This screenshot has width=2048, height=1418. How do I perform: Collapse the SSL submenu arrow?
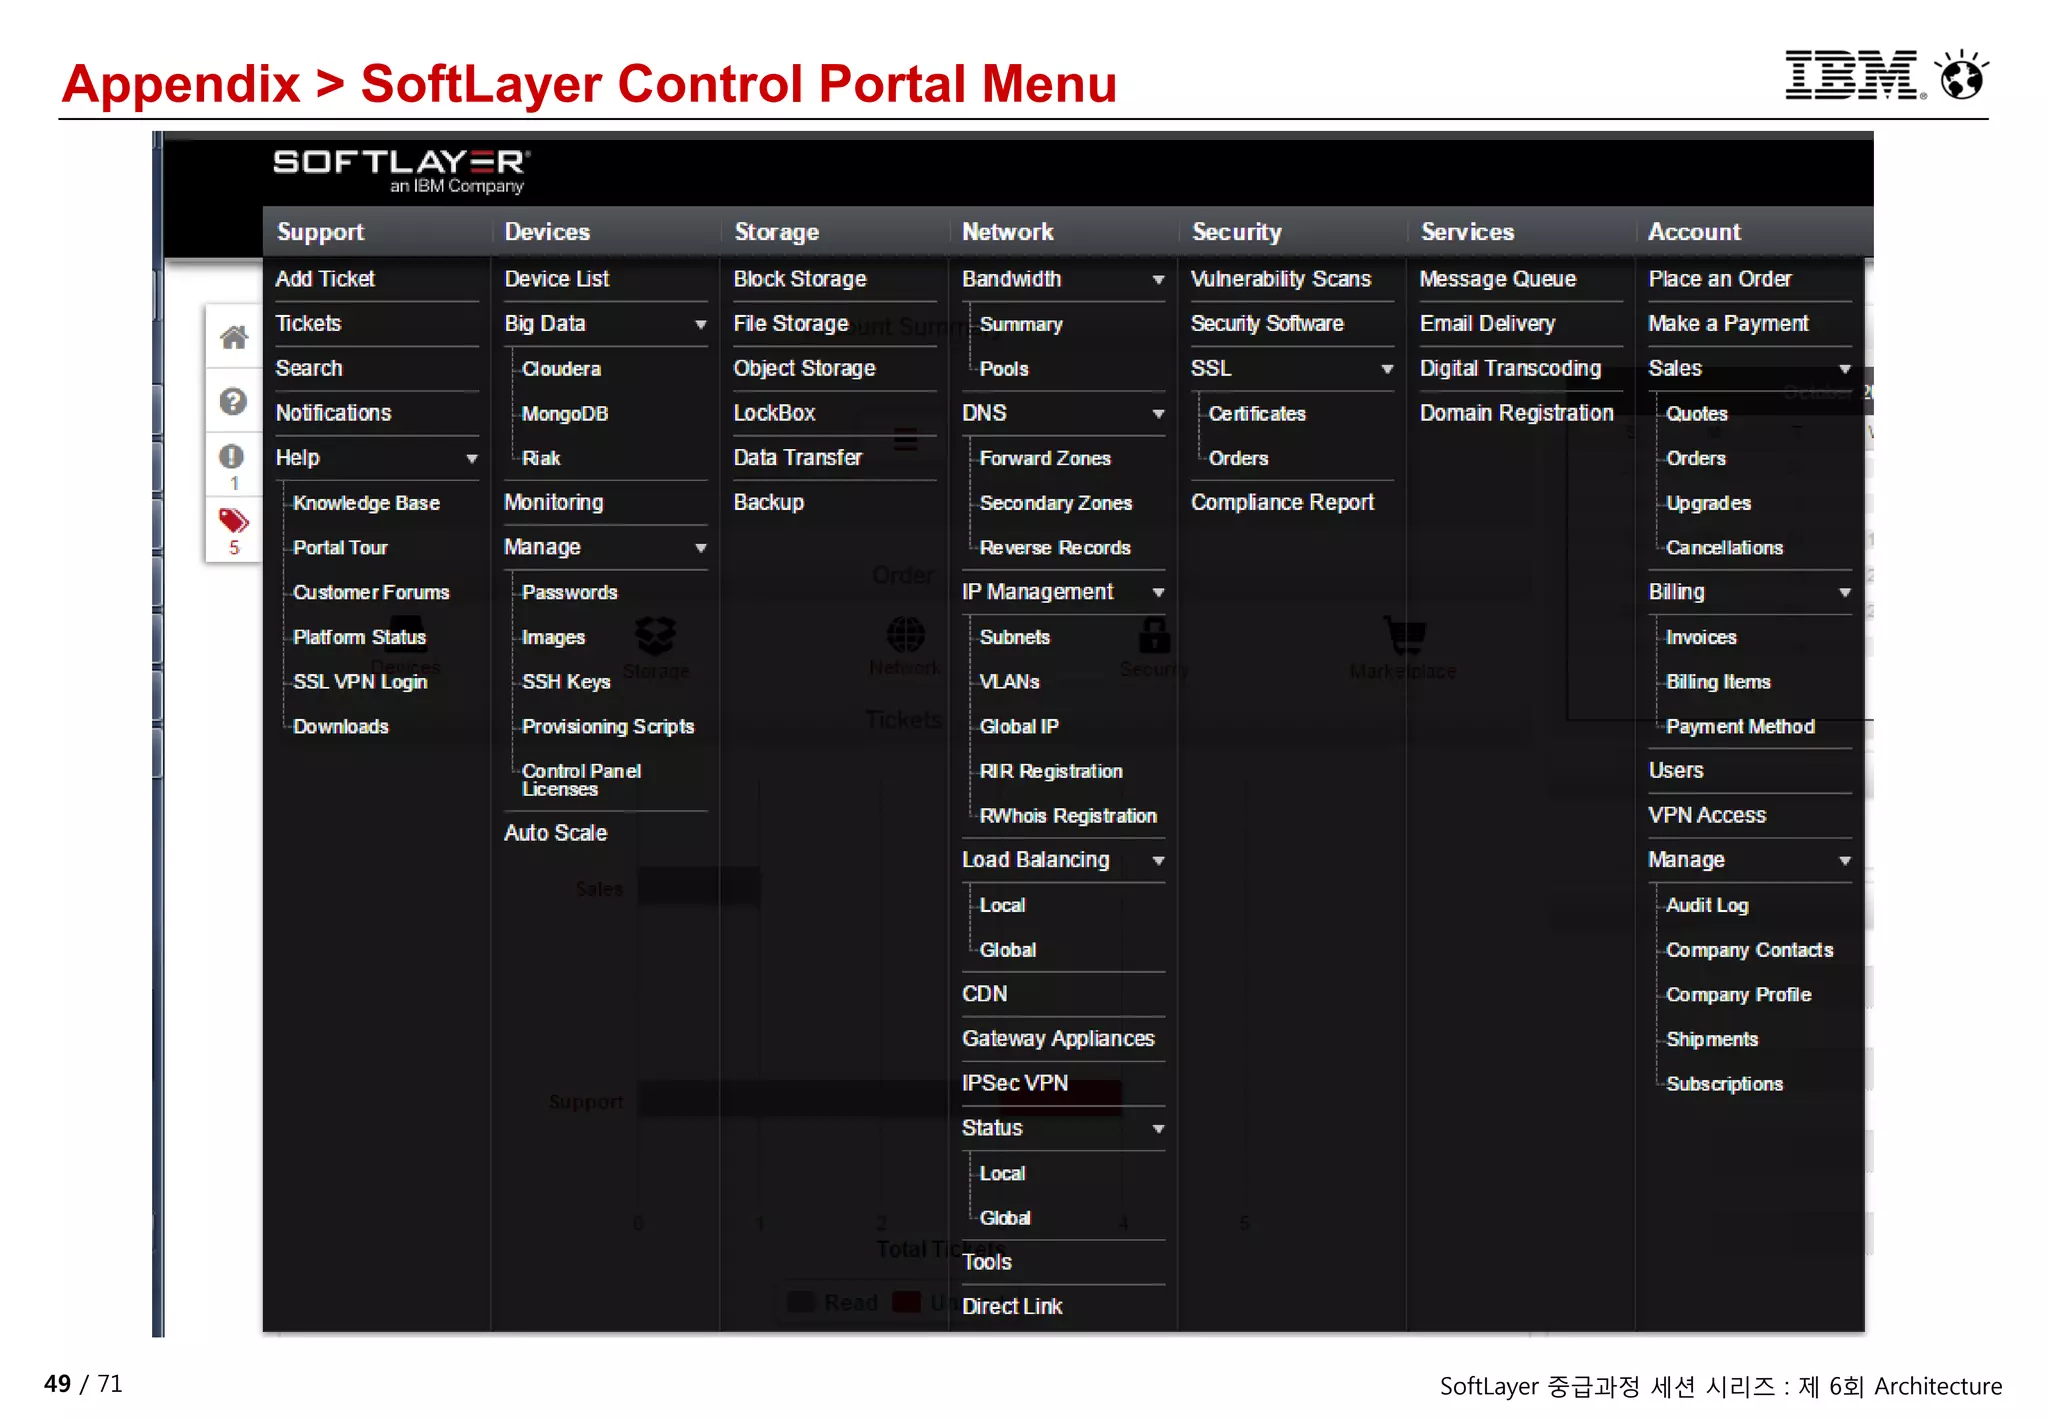tap(1387, 369)
